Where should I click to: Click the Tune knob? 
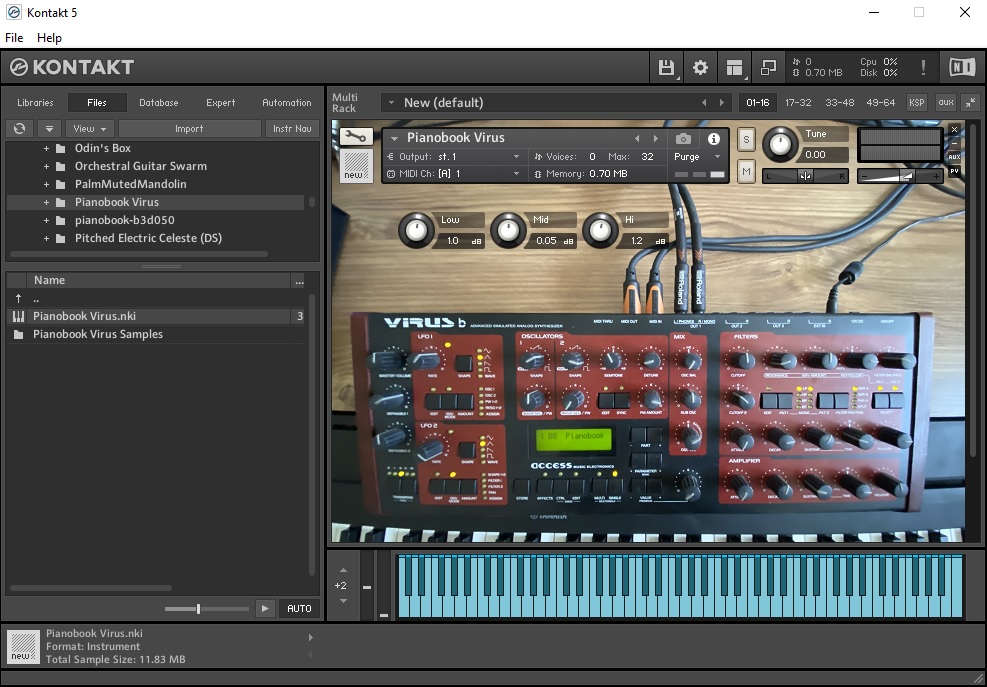[x=780, y=144]
